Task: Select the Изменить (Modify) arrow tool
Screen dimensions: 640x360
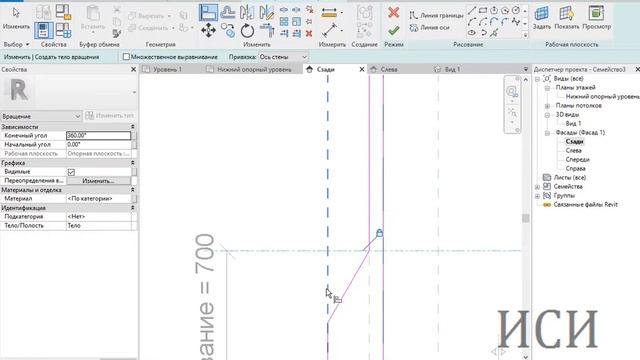Action: pyautogui.click(x=16, y=18)
